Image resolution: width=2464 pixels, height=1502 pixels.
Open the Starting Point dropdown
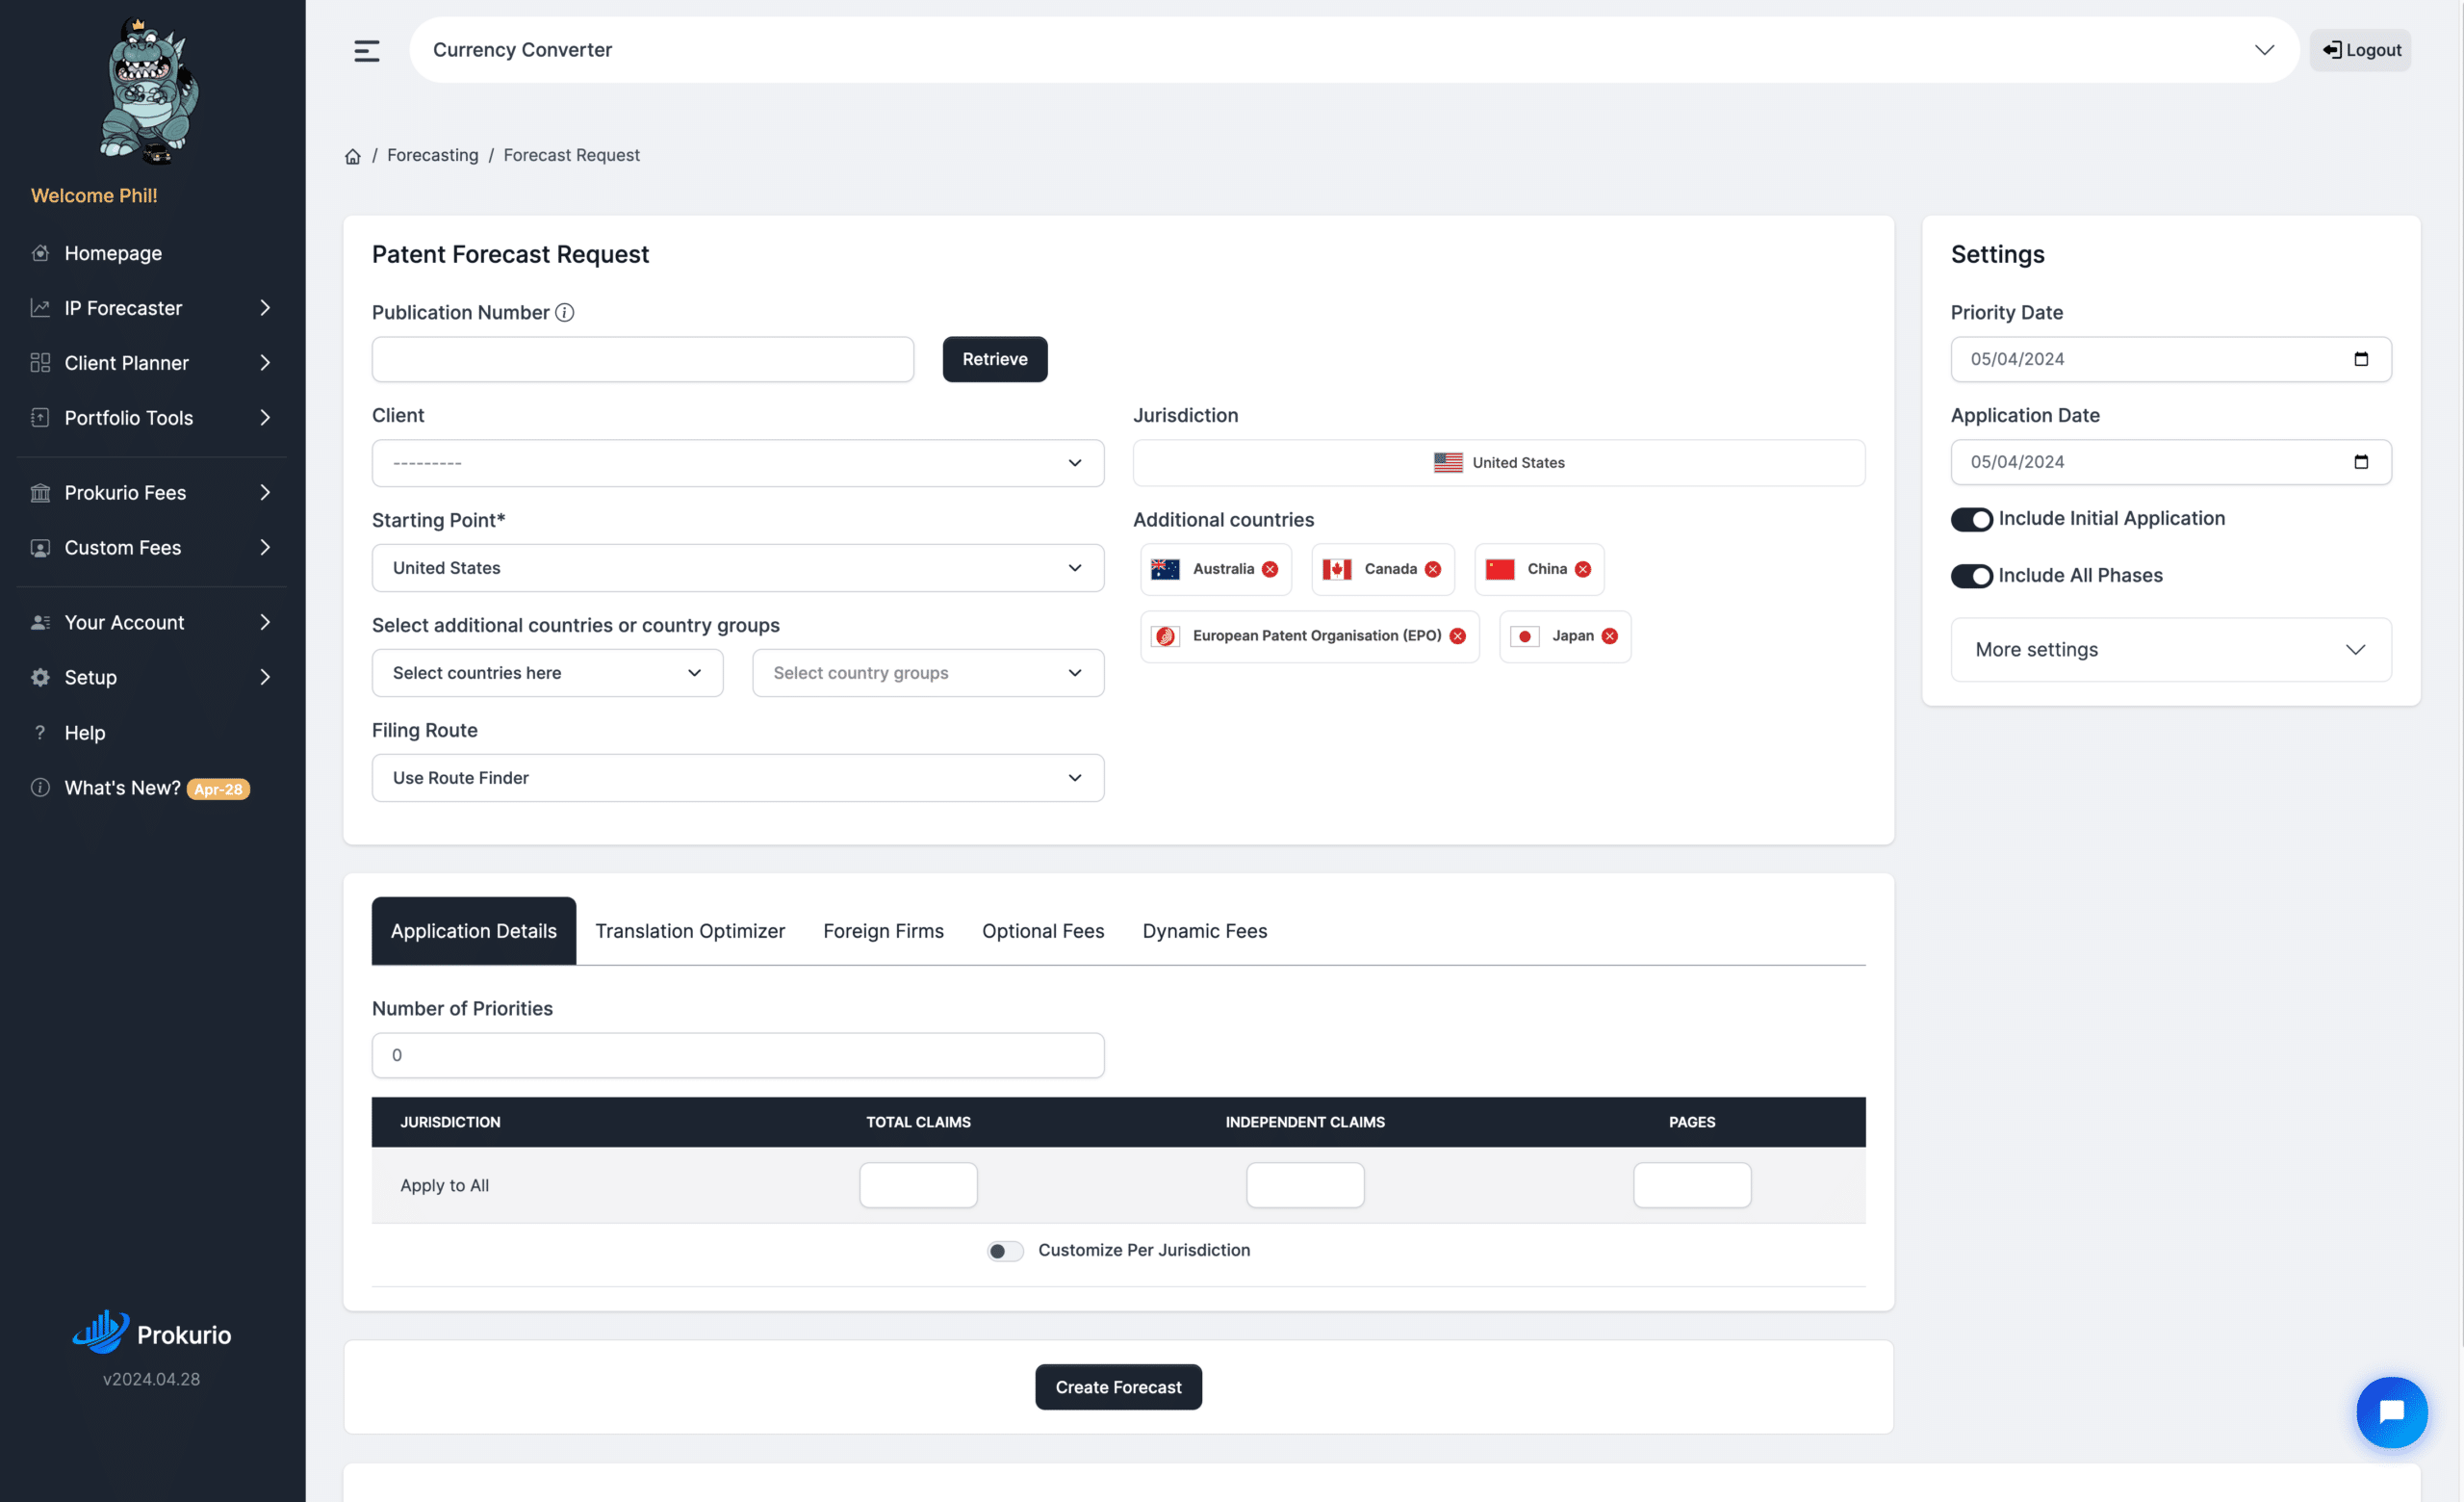[738, 568]
